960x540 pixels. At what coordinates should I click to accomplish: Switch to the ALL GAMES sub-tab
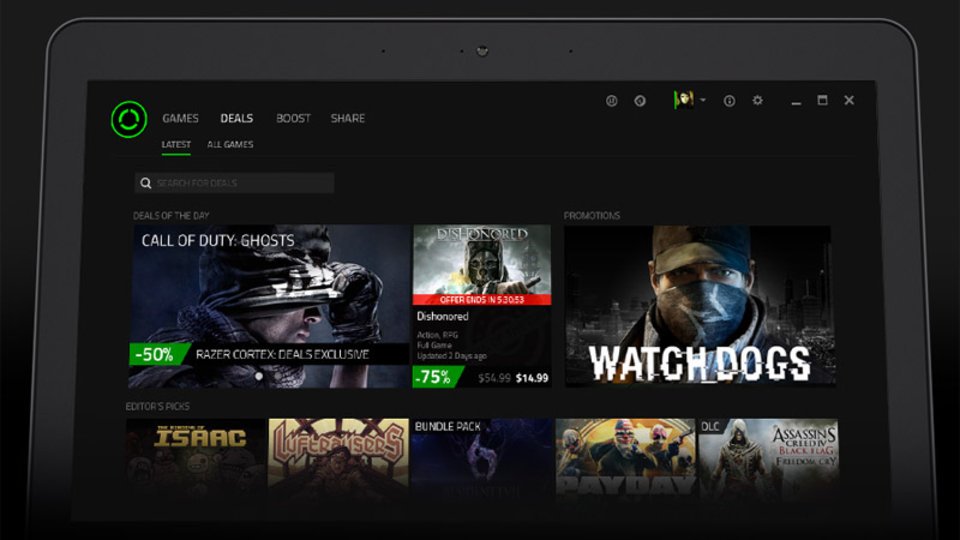pos(230,144)
